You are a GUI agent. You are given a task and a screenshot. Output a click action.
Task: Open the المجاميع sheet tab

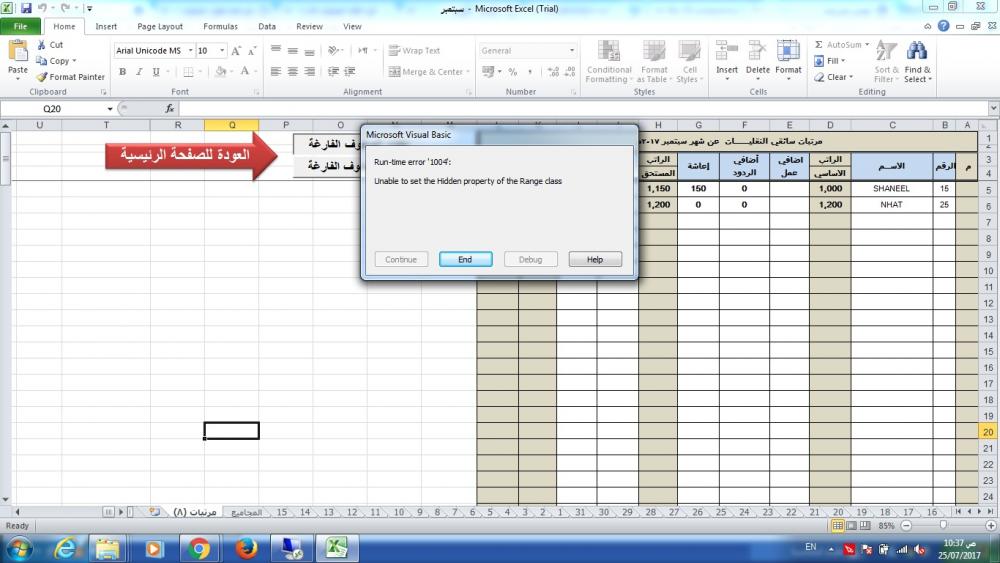246,512
